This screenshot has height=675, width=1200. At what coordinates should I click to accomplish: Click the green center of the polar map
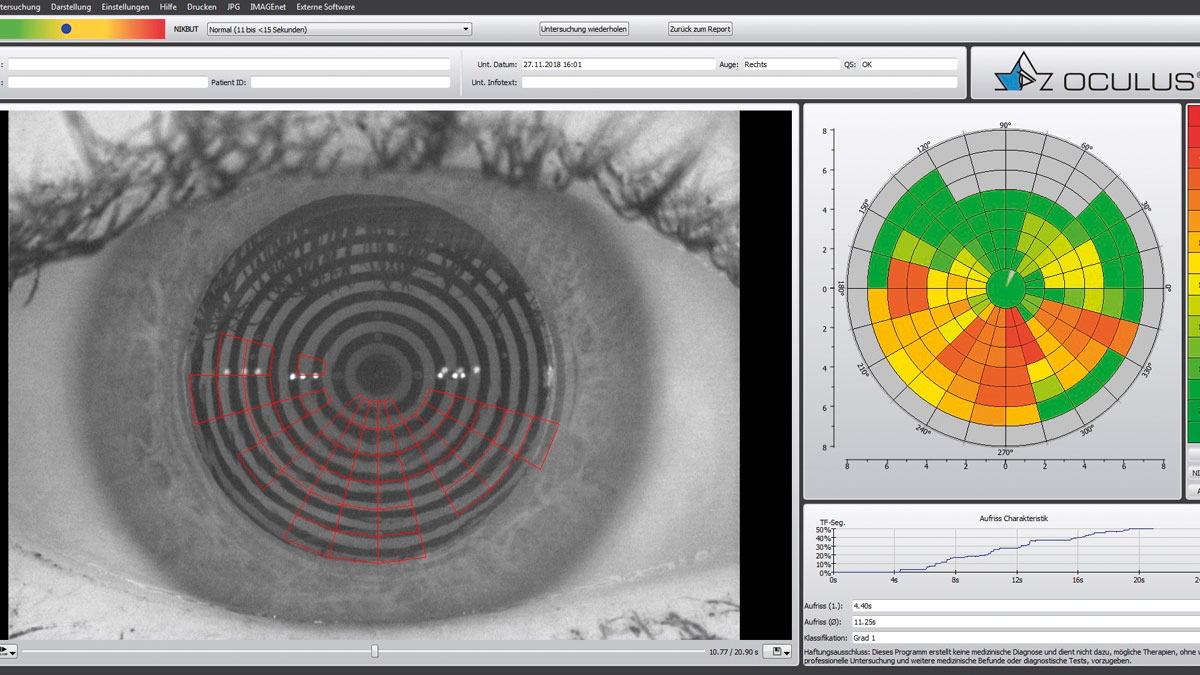(1005, 289)
